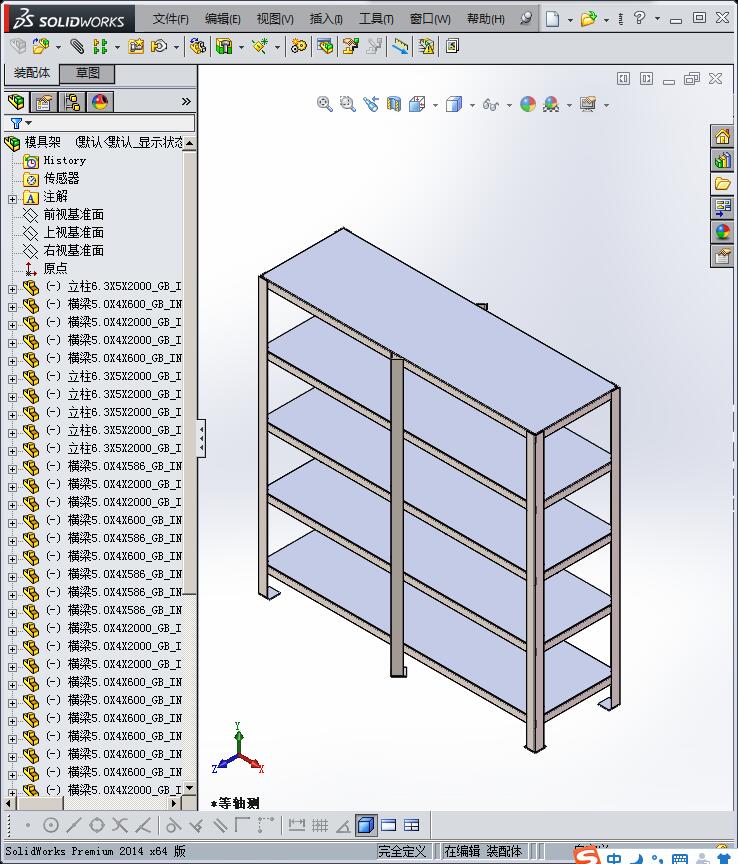Screen dimensions: 738x864
Task: Expand the topmost 立柱6.3X5X2000 component
Action: (x=13, y=289)
